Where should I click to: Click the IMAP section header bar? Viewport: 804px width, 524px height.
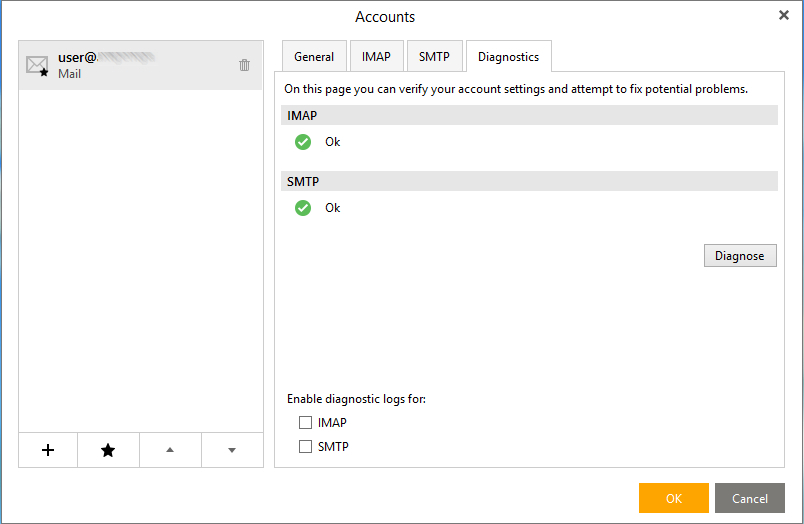point(529,116)
